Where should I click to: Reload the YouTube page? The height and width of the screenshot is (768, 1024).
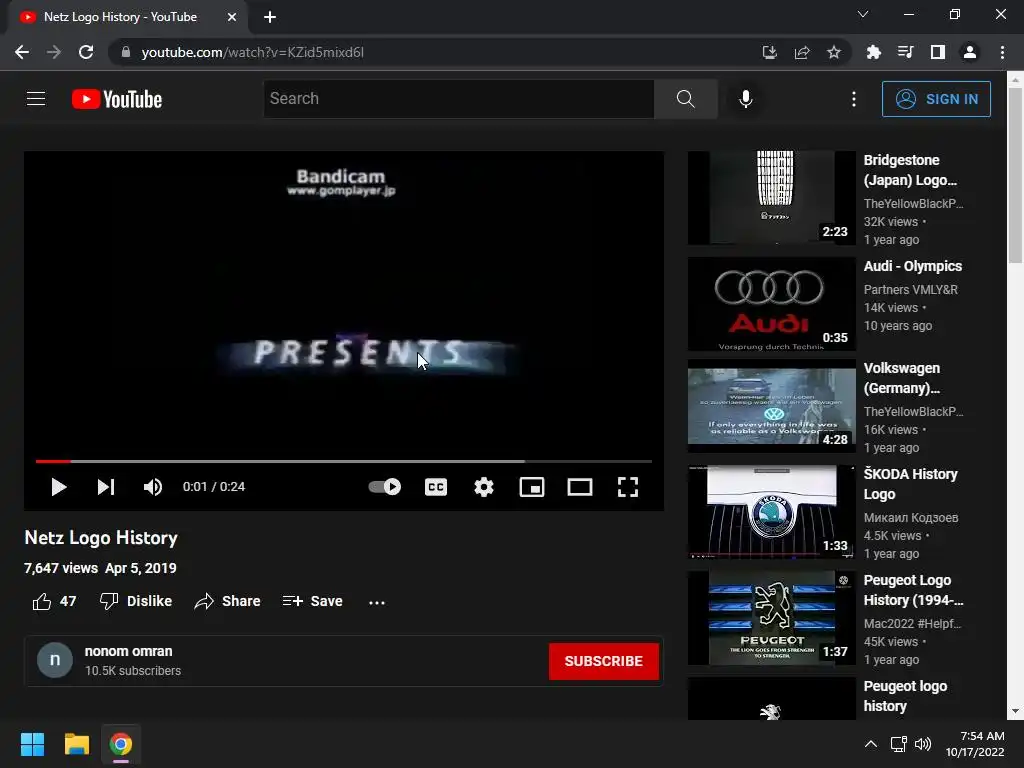[86, 52]
